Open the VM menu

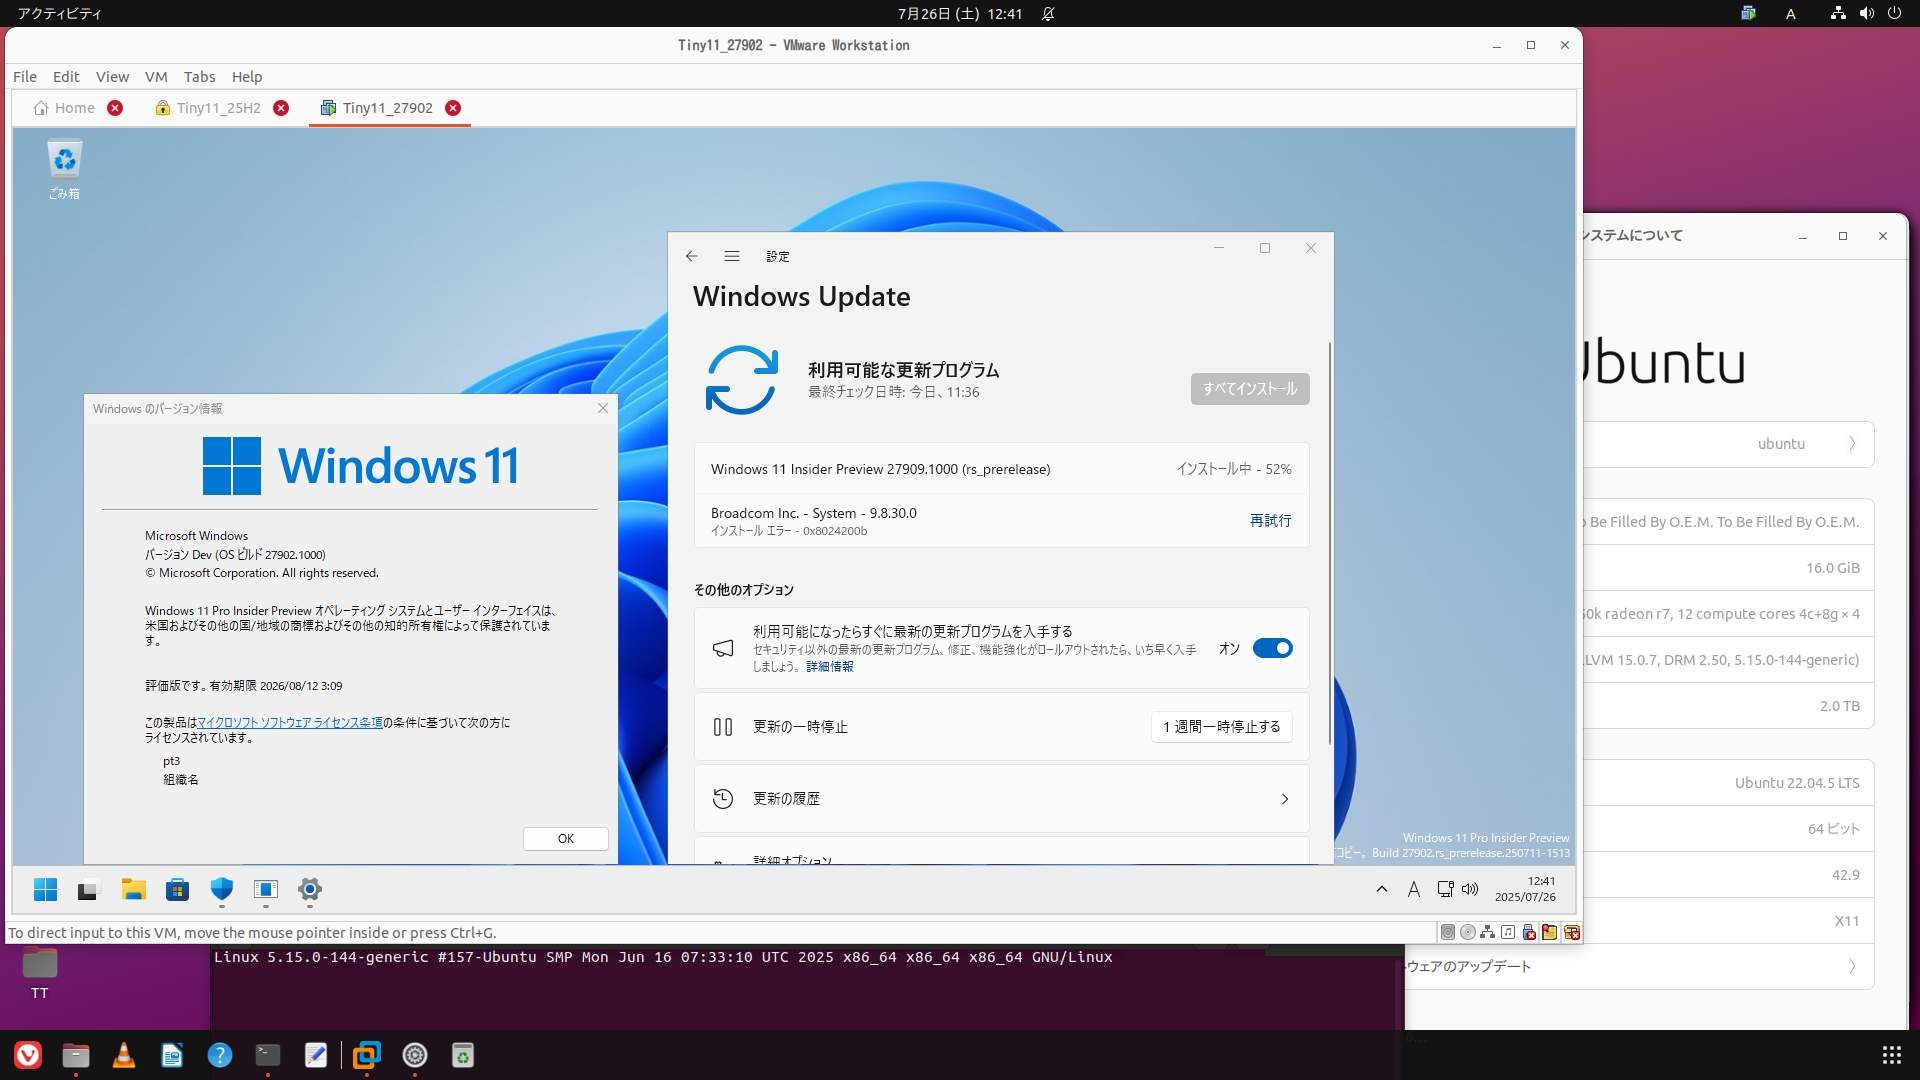(x=156, y=77)
